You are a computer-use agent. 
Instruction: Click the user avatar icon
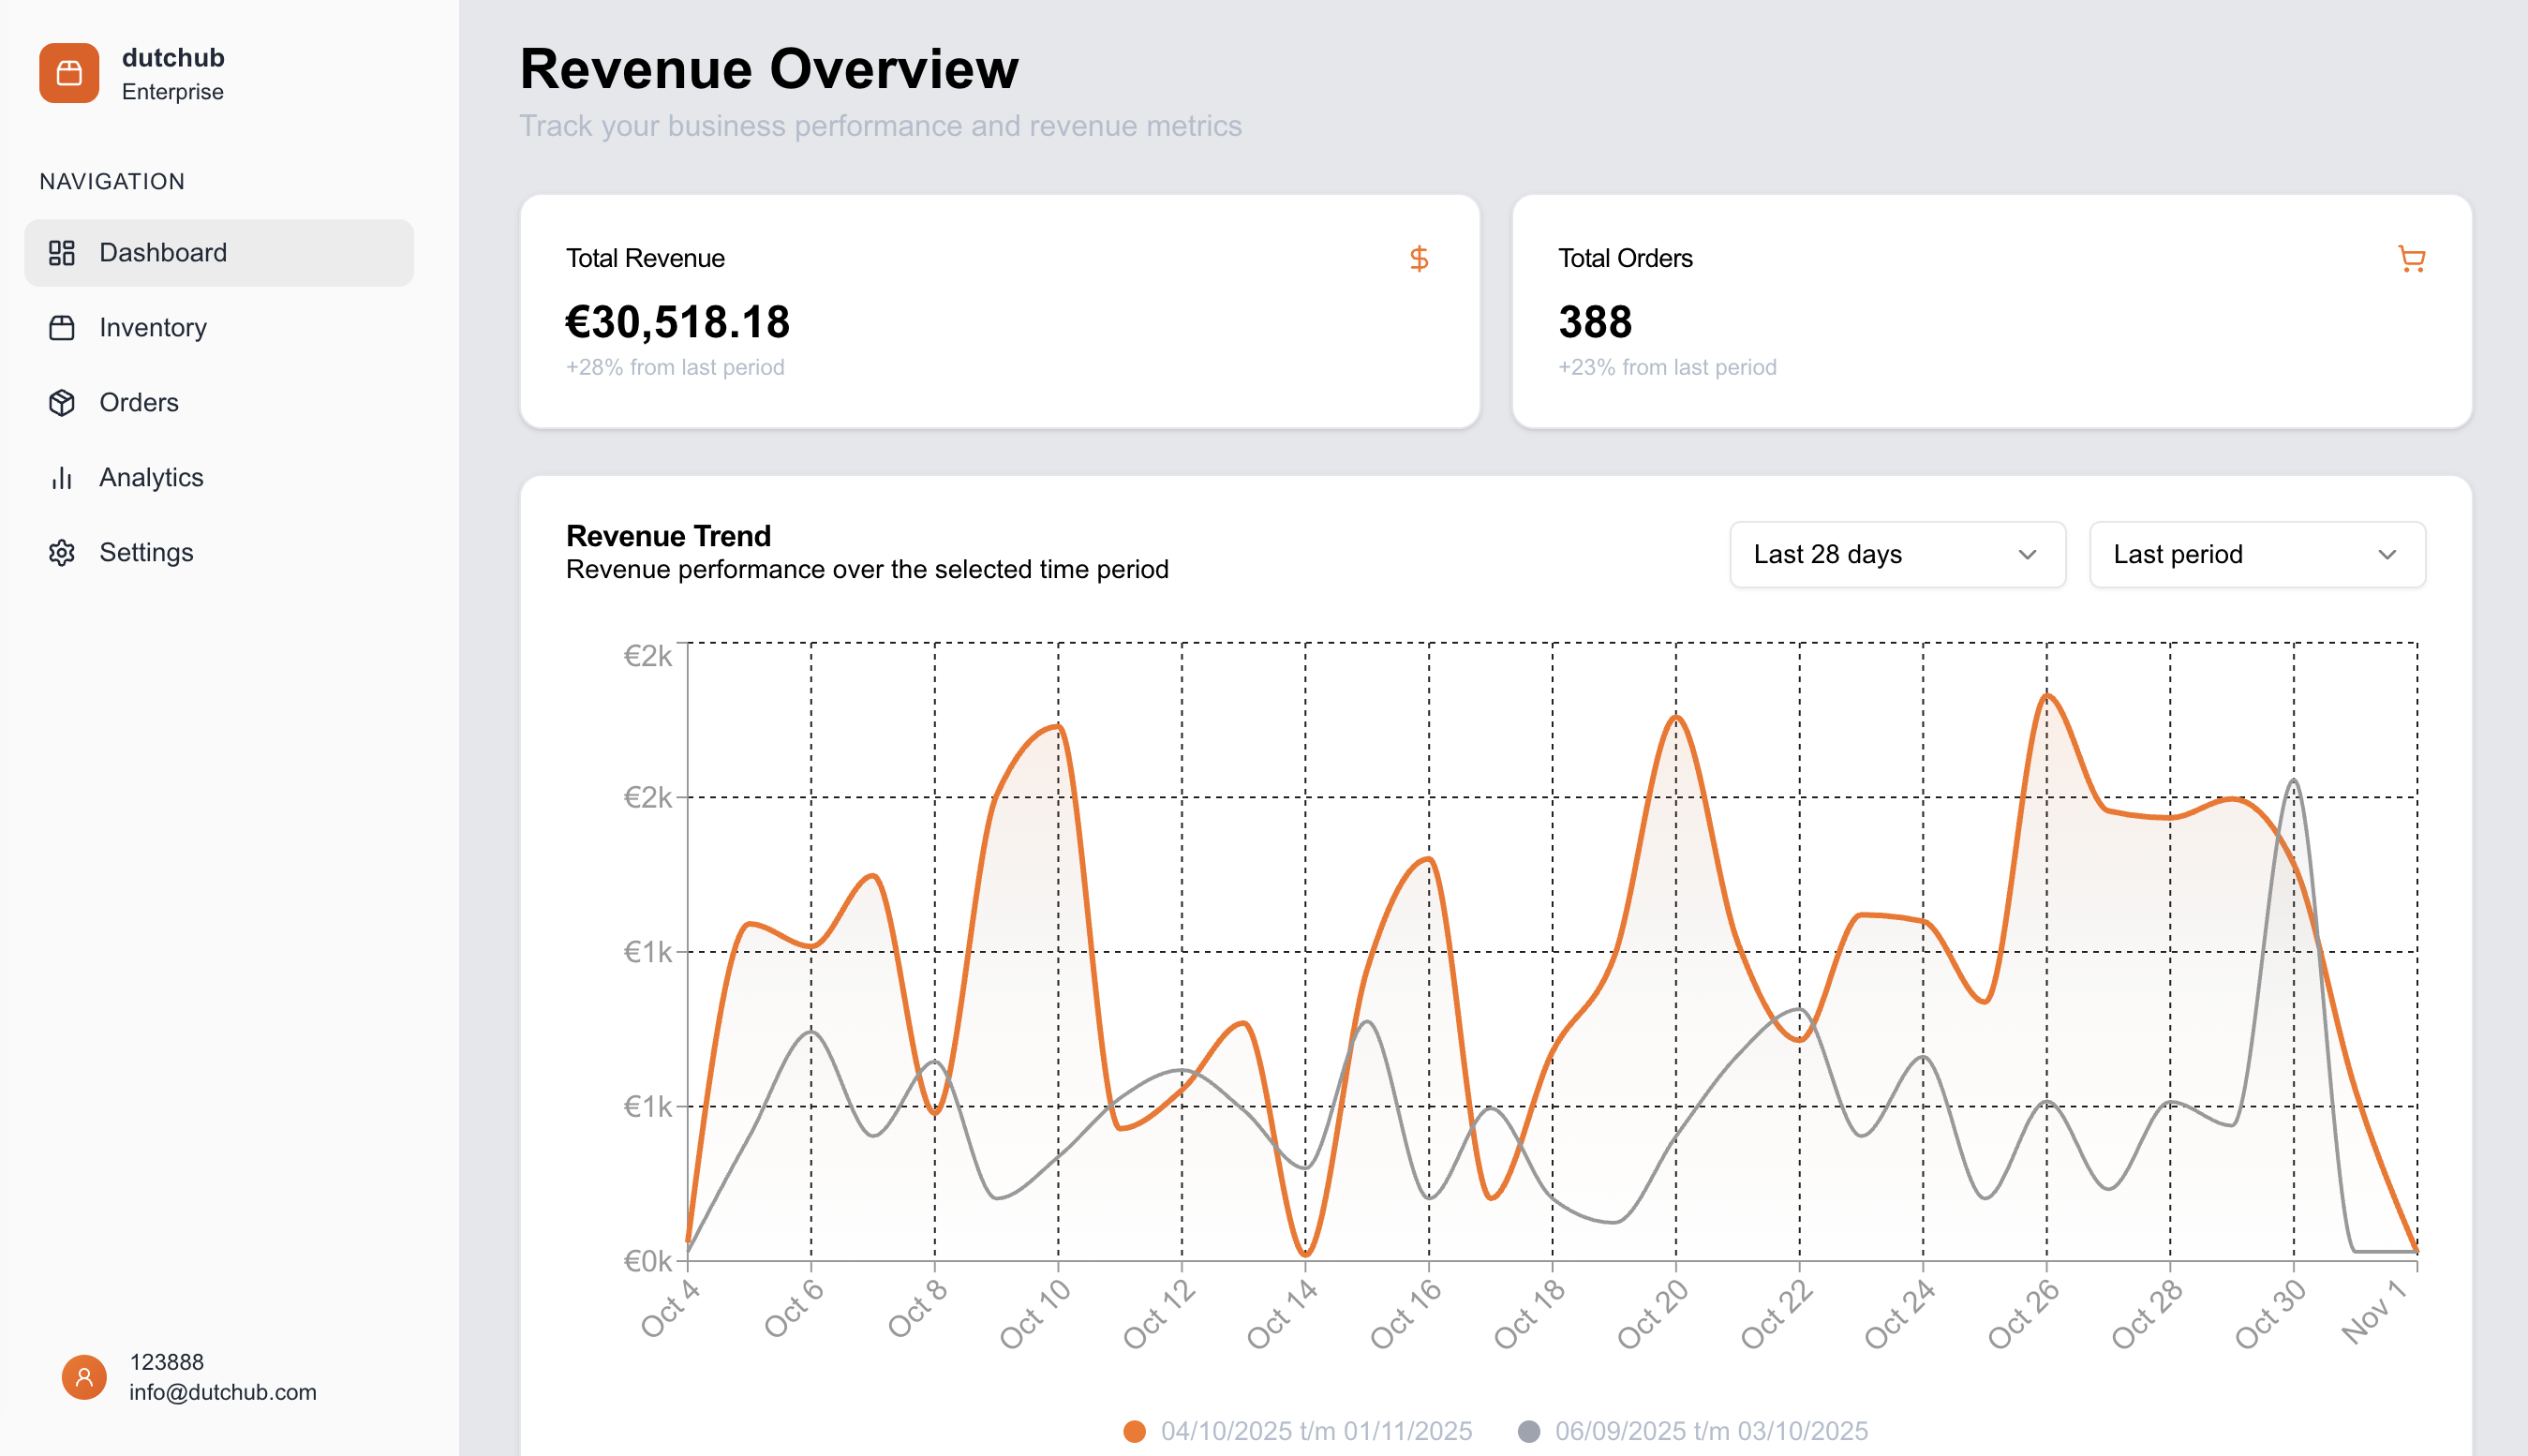pos(84,1377)
